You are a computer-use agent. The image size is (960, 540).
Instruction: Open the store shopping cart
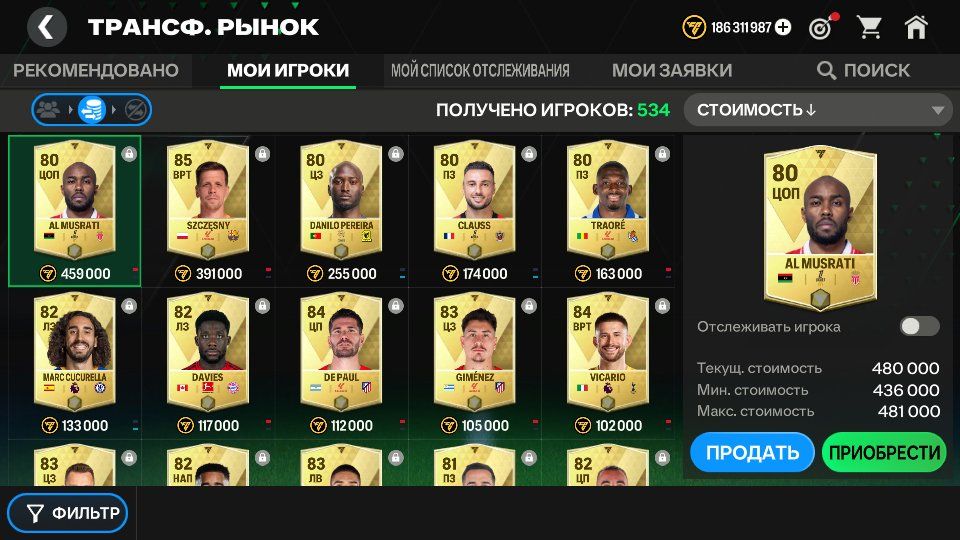pyautogui.click(x=869, y=28)
